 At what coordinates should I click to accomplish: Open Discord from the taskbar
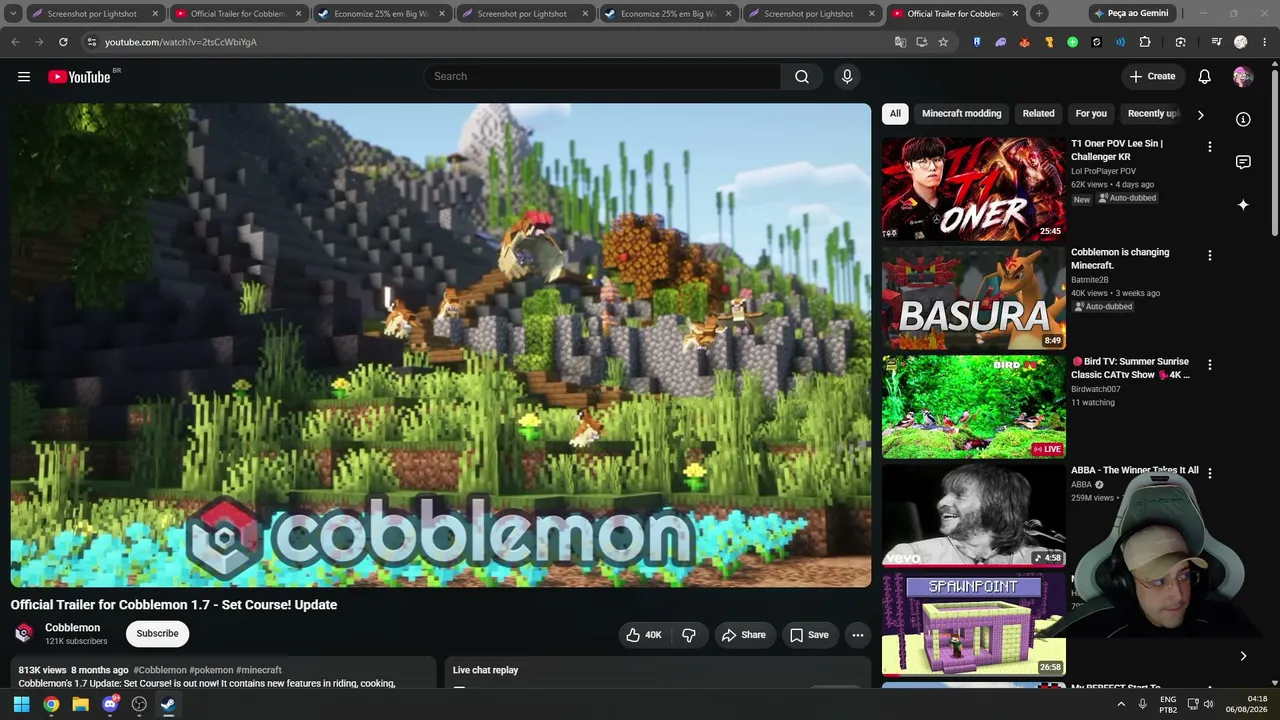[110, 704]
